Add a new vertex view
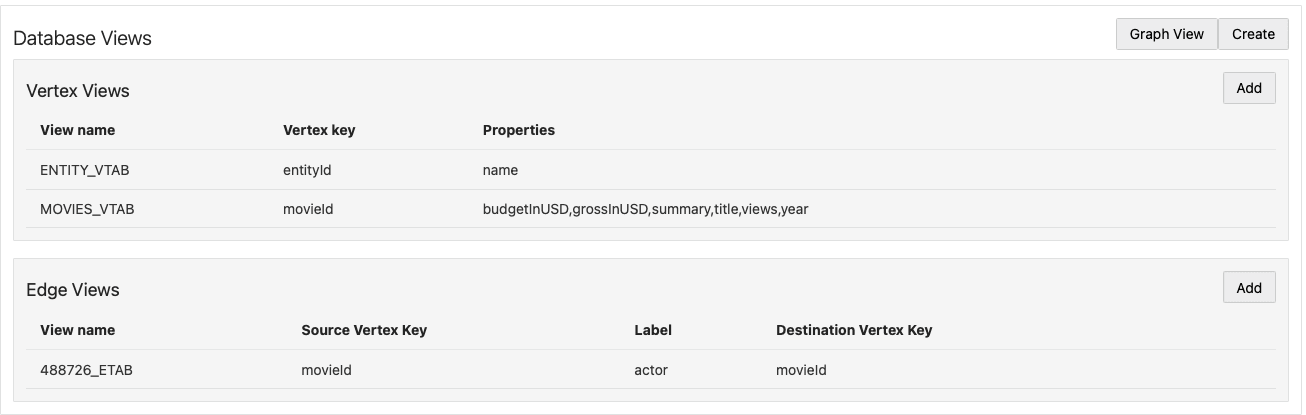This screenshot has height=415, width=1306. point(1249,88)
